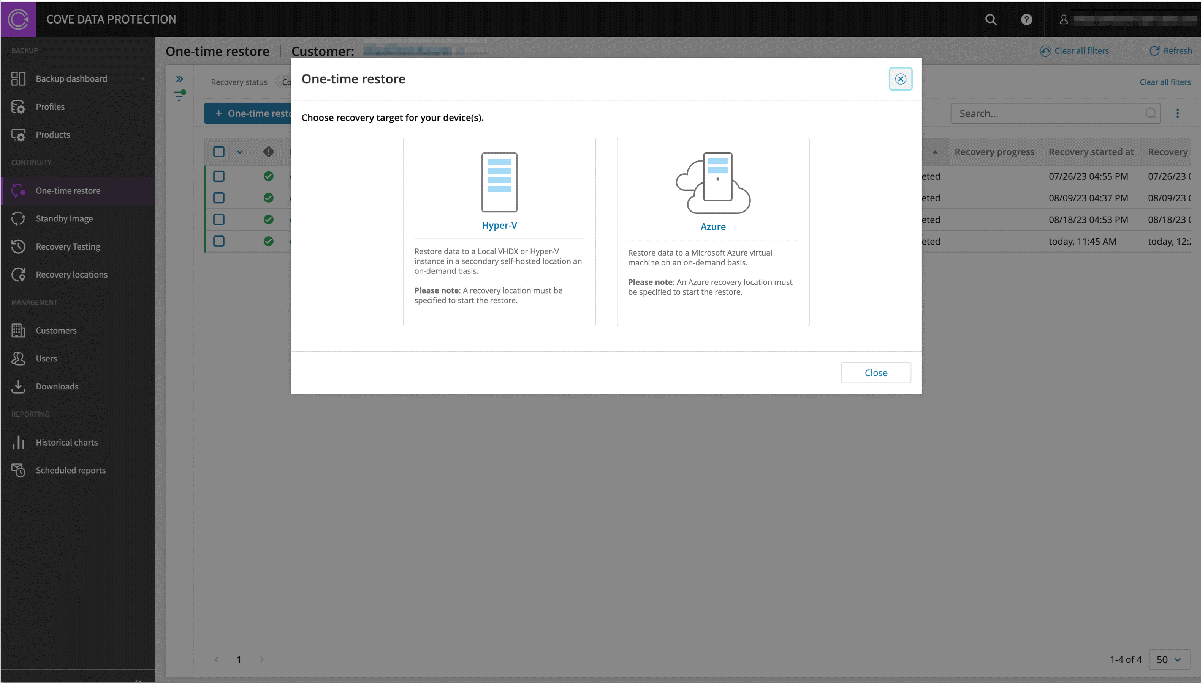This screenshot has height=683, width=1201.
Task: Click the Products sidebar icon
Action: click(x=18, y=135)
